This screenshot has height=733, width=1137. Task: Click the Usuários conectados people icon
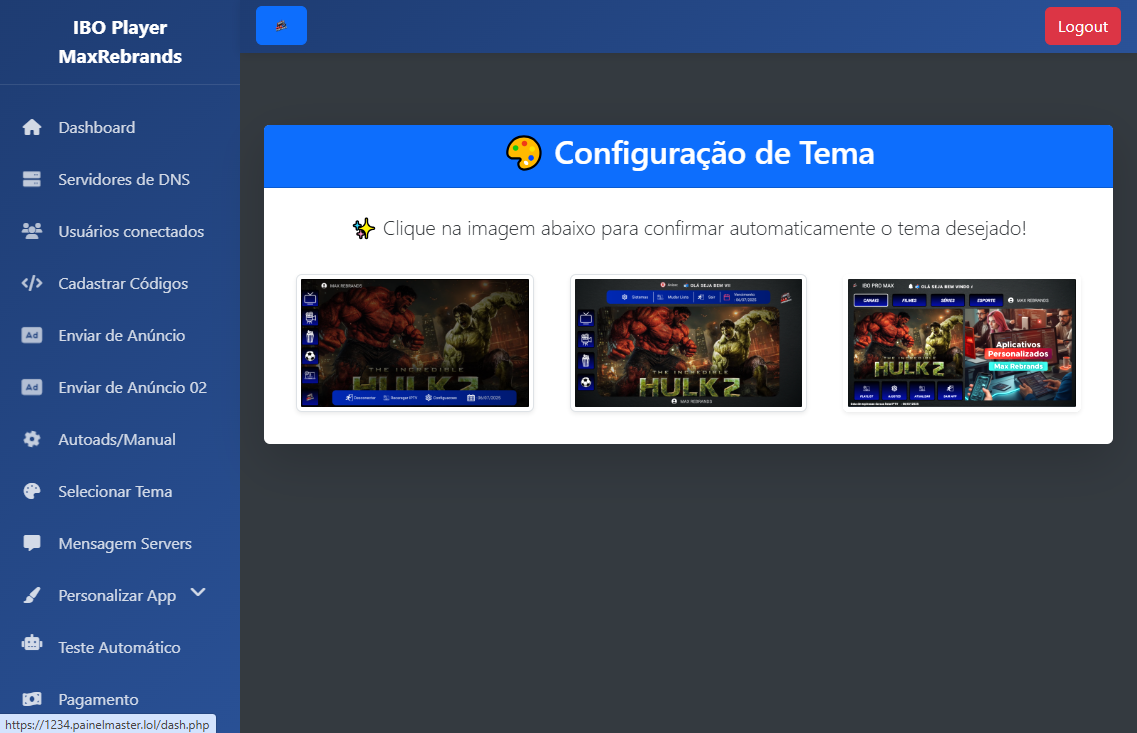point(32,231)
